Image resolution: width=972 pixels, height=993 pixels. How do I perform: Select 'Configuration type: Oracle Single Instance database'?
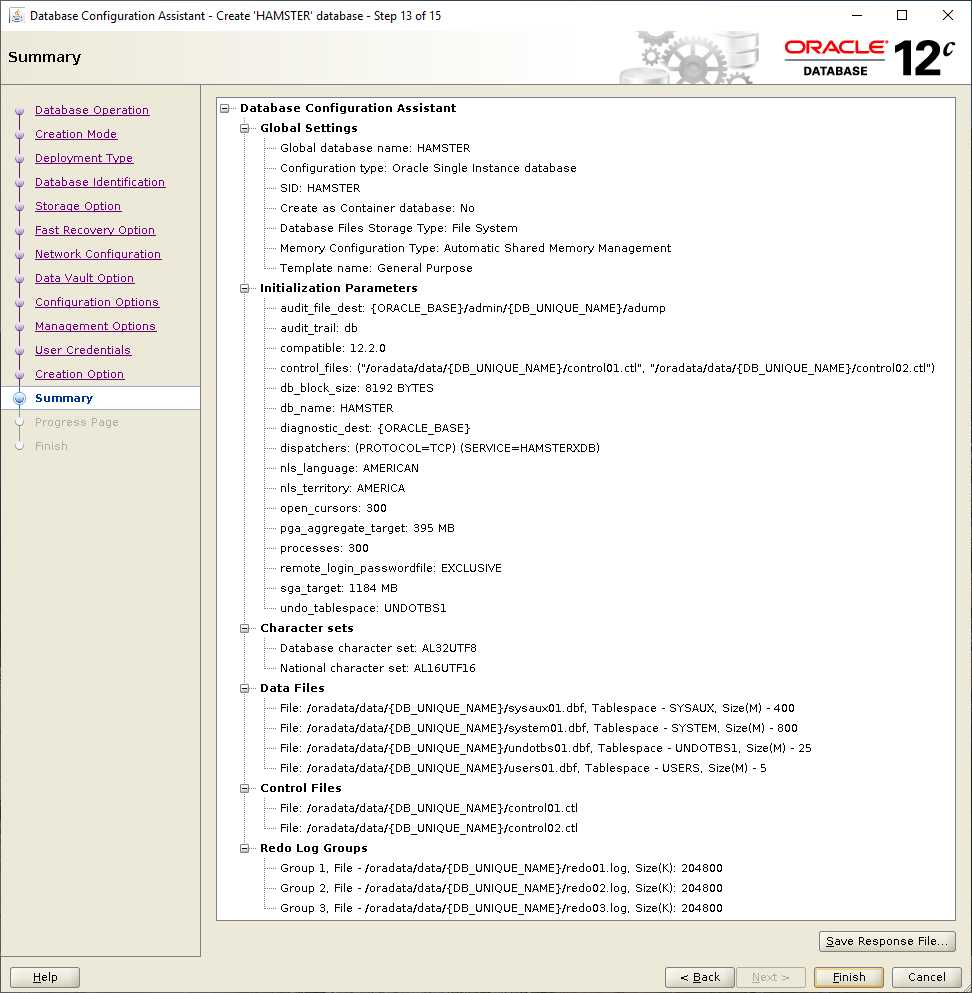point(428,168)
